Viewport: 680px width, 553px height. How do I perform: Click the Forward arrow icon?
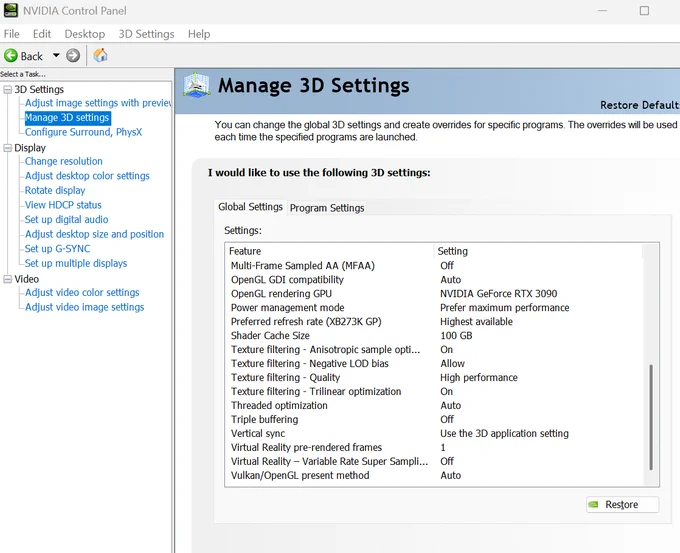(73, 56)
